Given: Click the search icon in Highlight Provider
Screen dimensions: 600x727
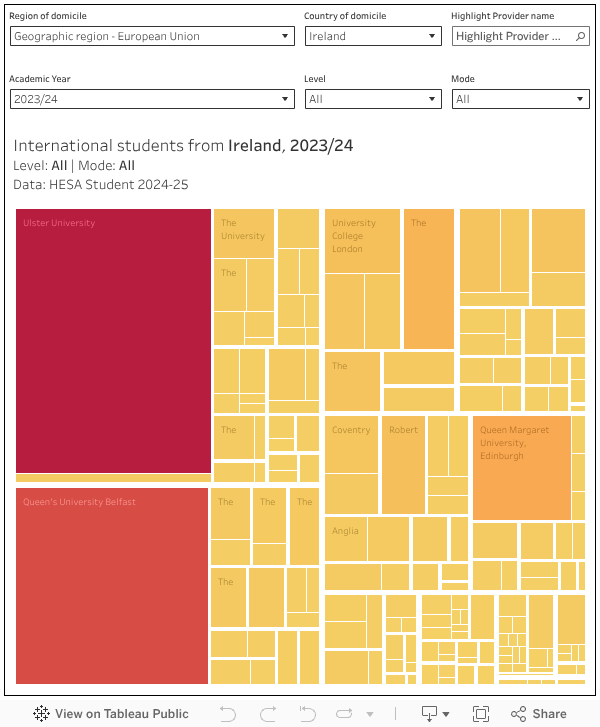Looking at the screenshot, I should [580, 36].
